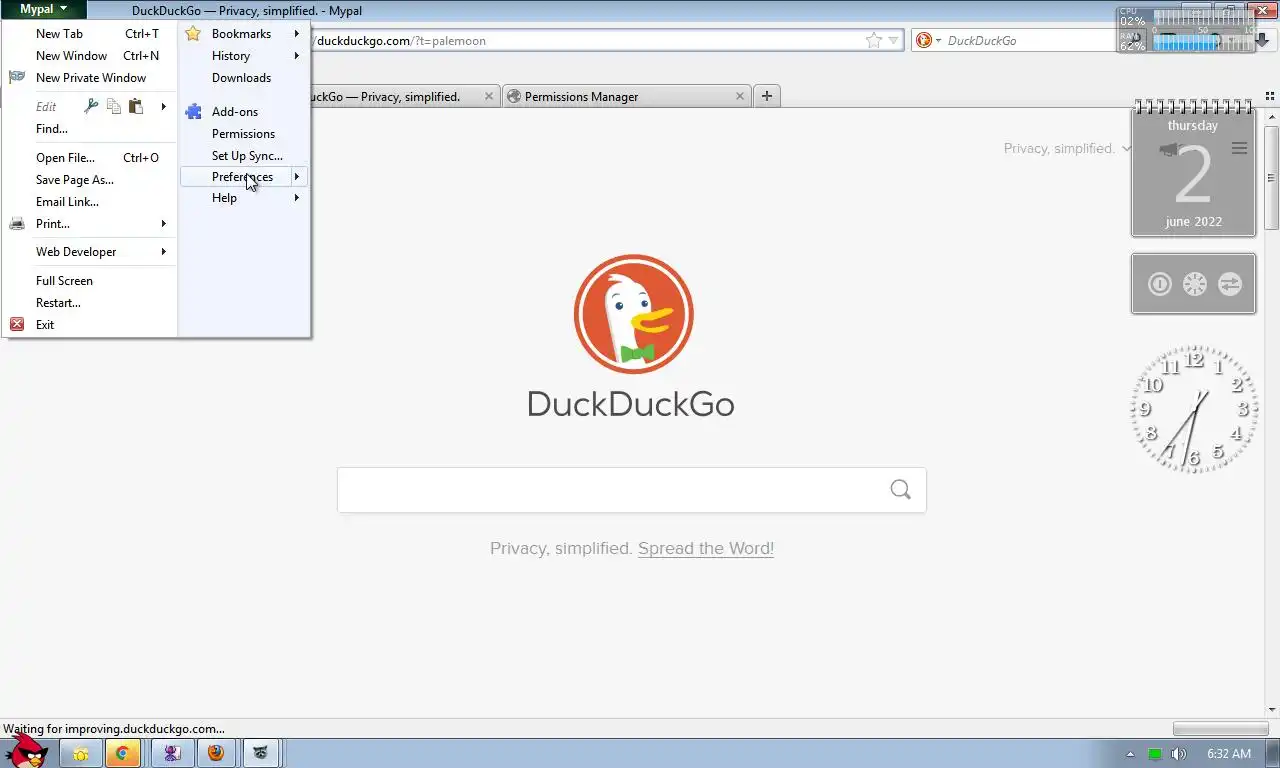Expand Privacy, simplified dropdown chevron
Image resolution: width=1280 pixels, height=768 pixels.
click(1127, 149)
